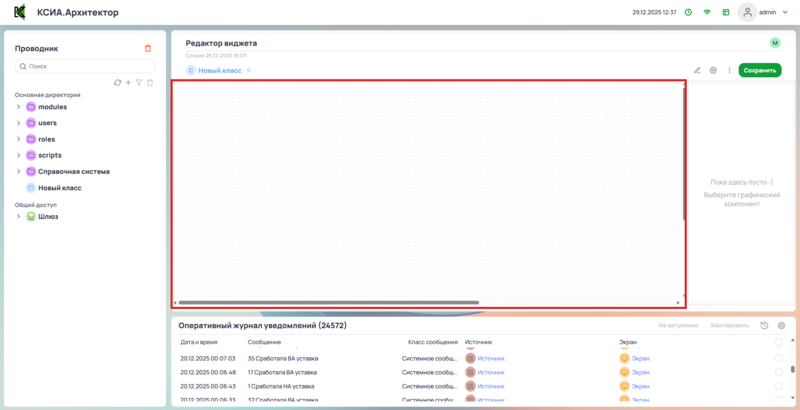This screenshot has width=800, height=410.
Task: Click the green clock icon in top bar
Action: tap(688, 12)
